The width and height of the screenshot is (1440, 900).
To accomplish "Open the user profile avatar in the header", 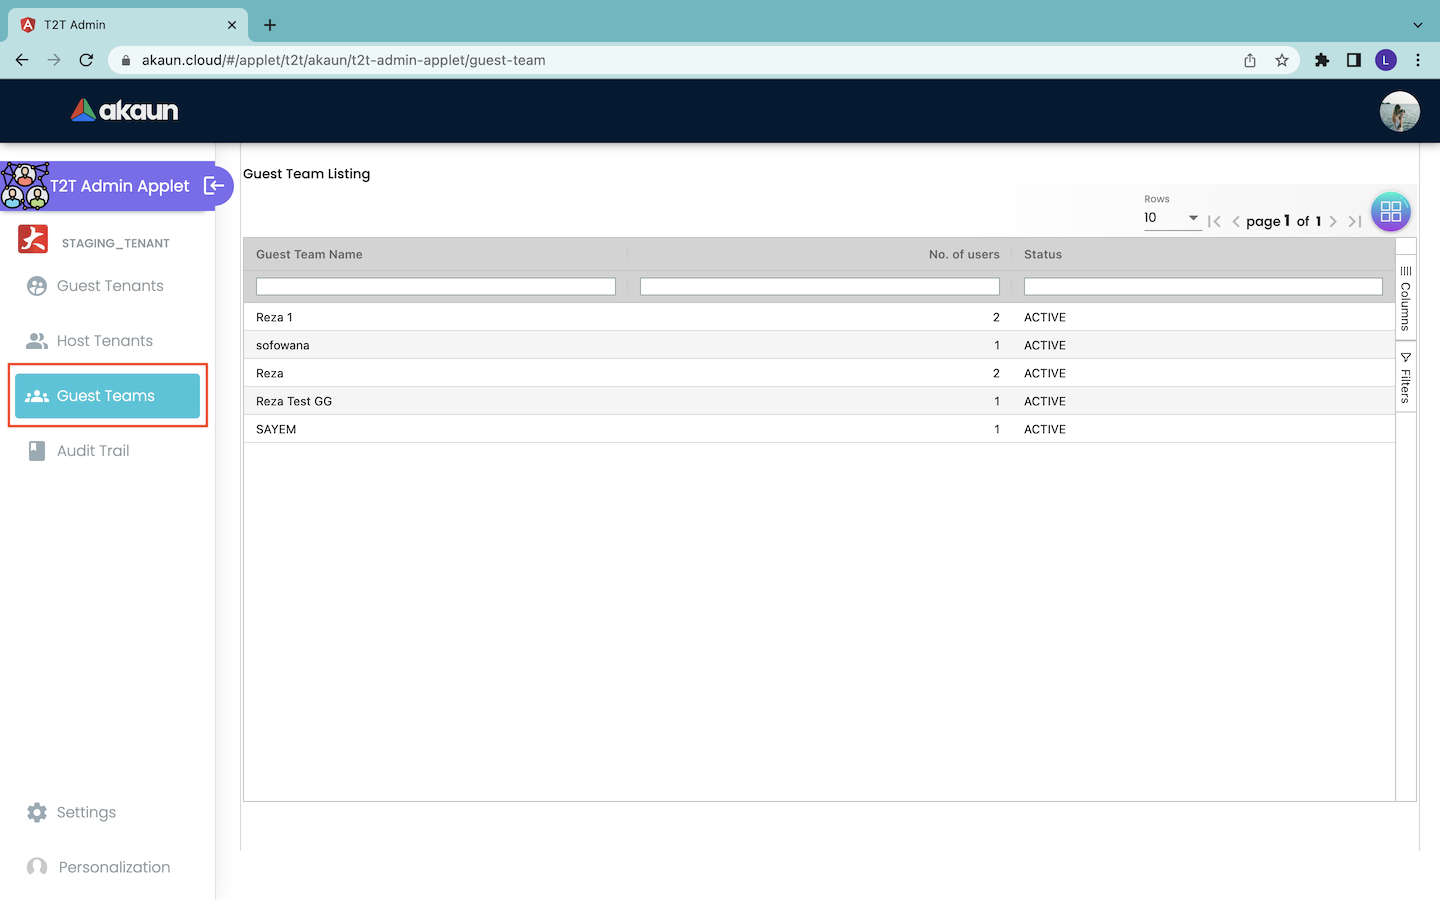I will coord(1399,111).
